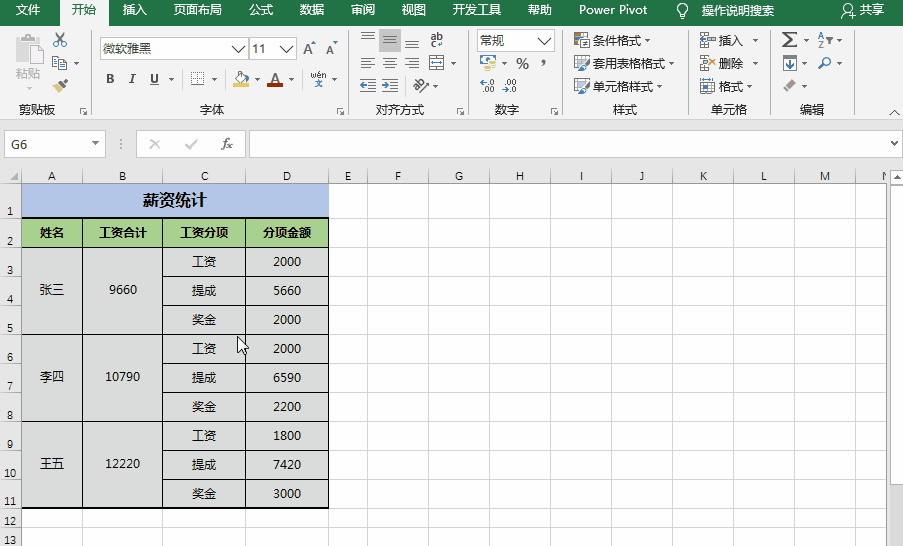Toggle Underline formatting

click(x=154, y=78)
